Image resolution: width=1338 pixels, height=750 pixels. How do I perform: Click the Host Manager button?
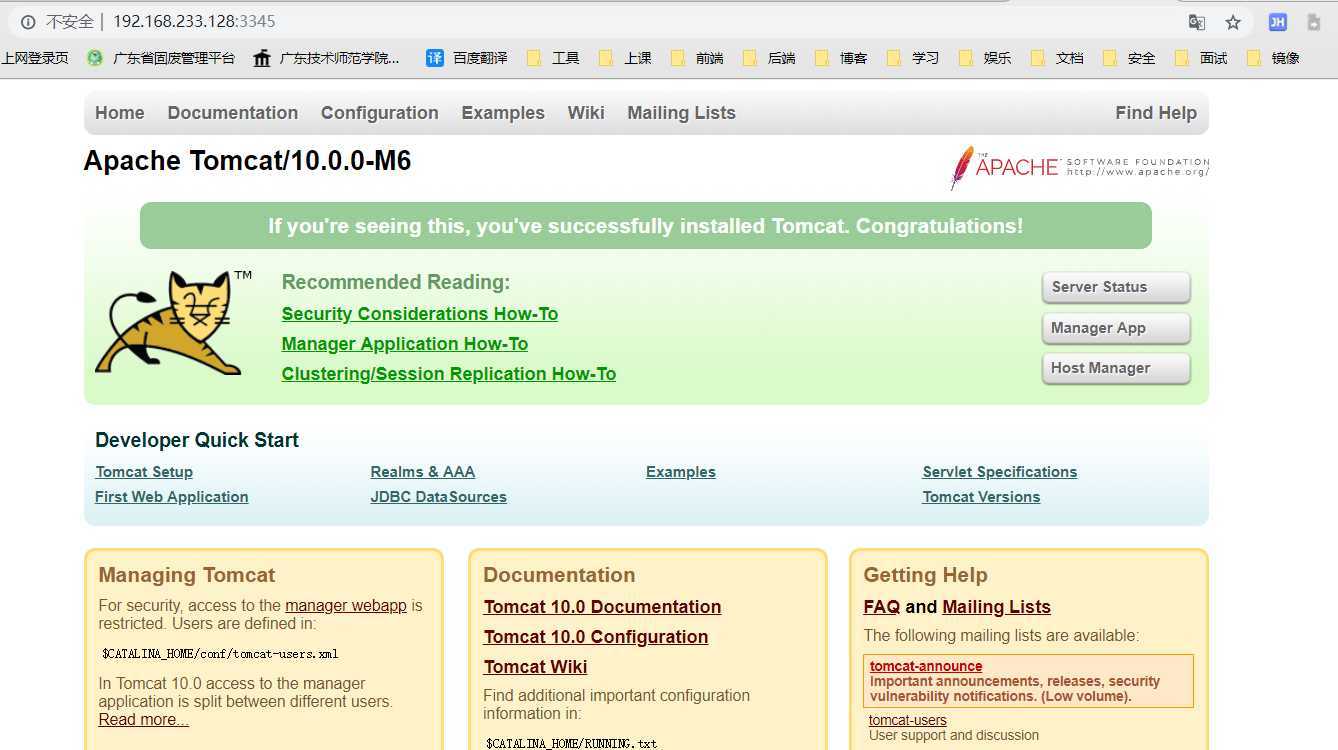pyautogui.click(x=1116, y=368)
